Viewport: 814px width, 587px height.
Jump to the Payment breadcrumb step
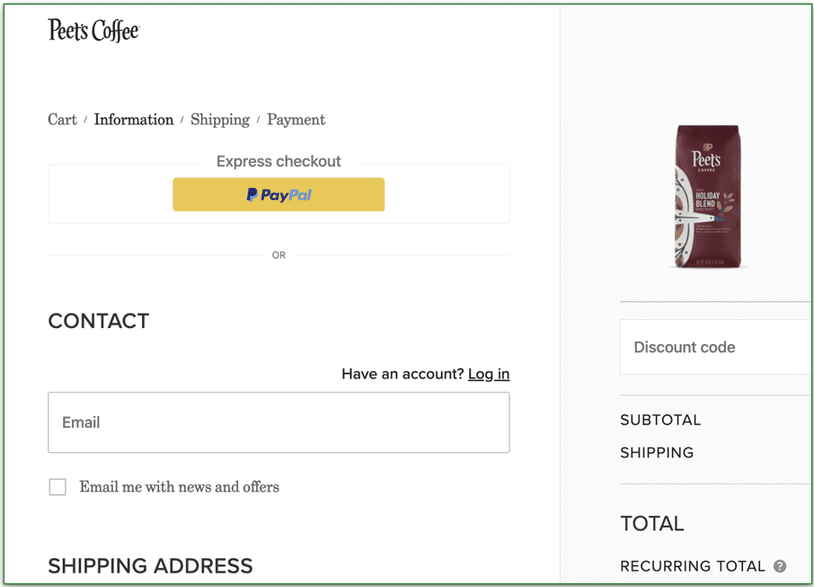295,119
